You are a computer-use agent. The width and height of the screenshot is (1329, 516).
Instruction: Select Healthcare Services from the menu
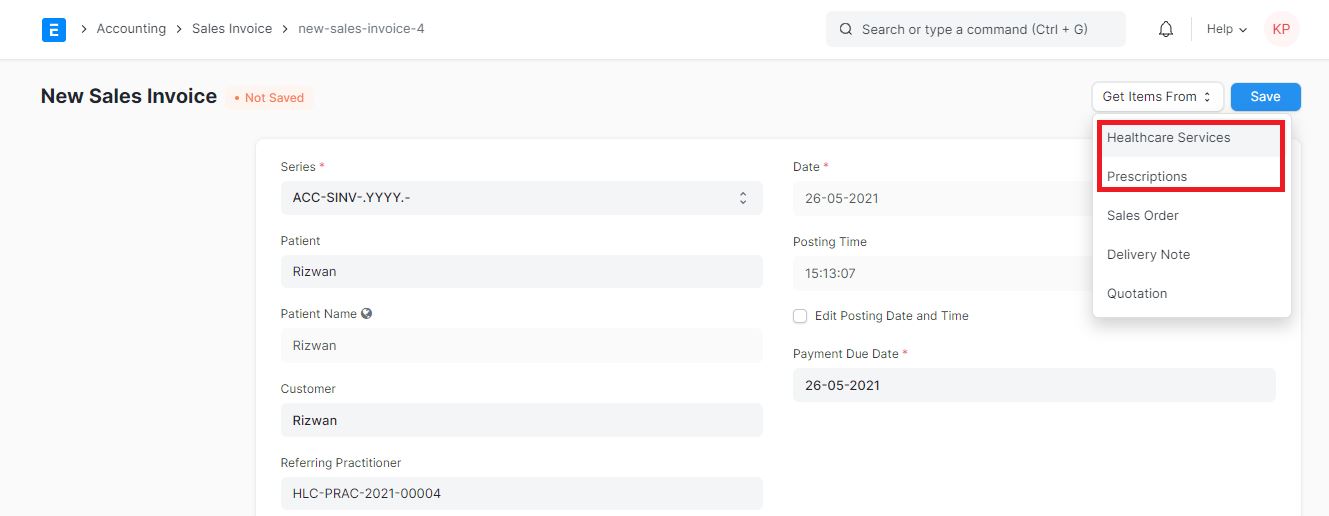click(x=1168, y=138)
